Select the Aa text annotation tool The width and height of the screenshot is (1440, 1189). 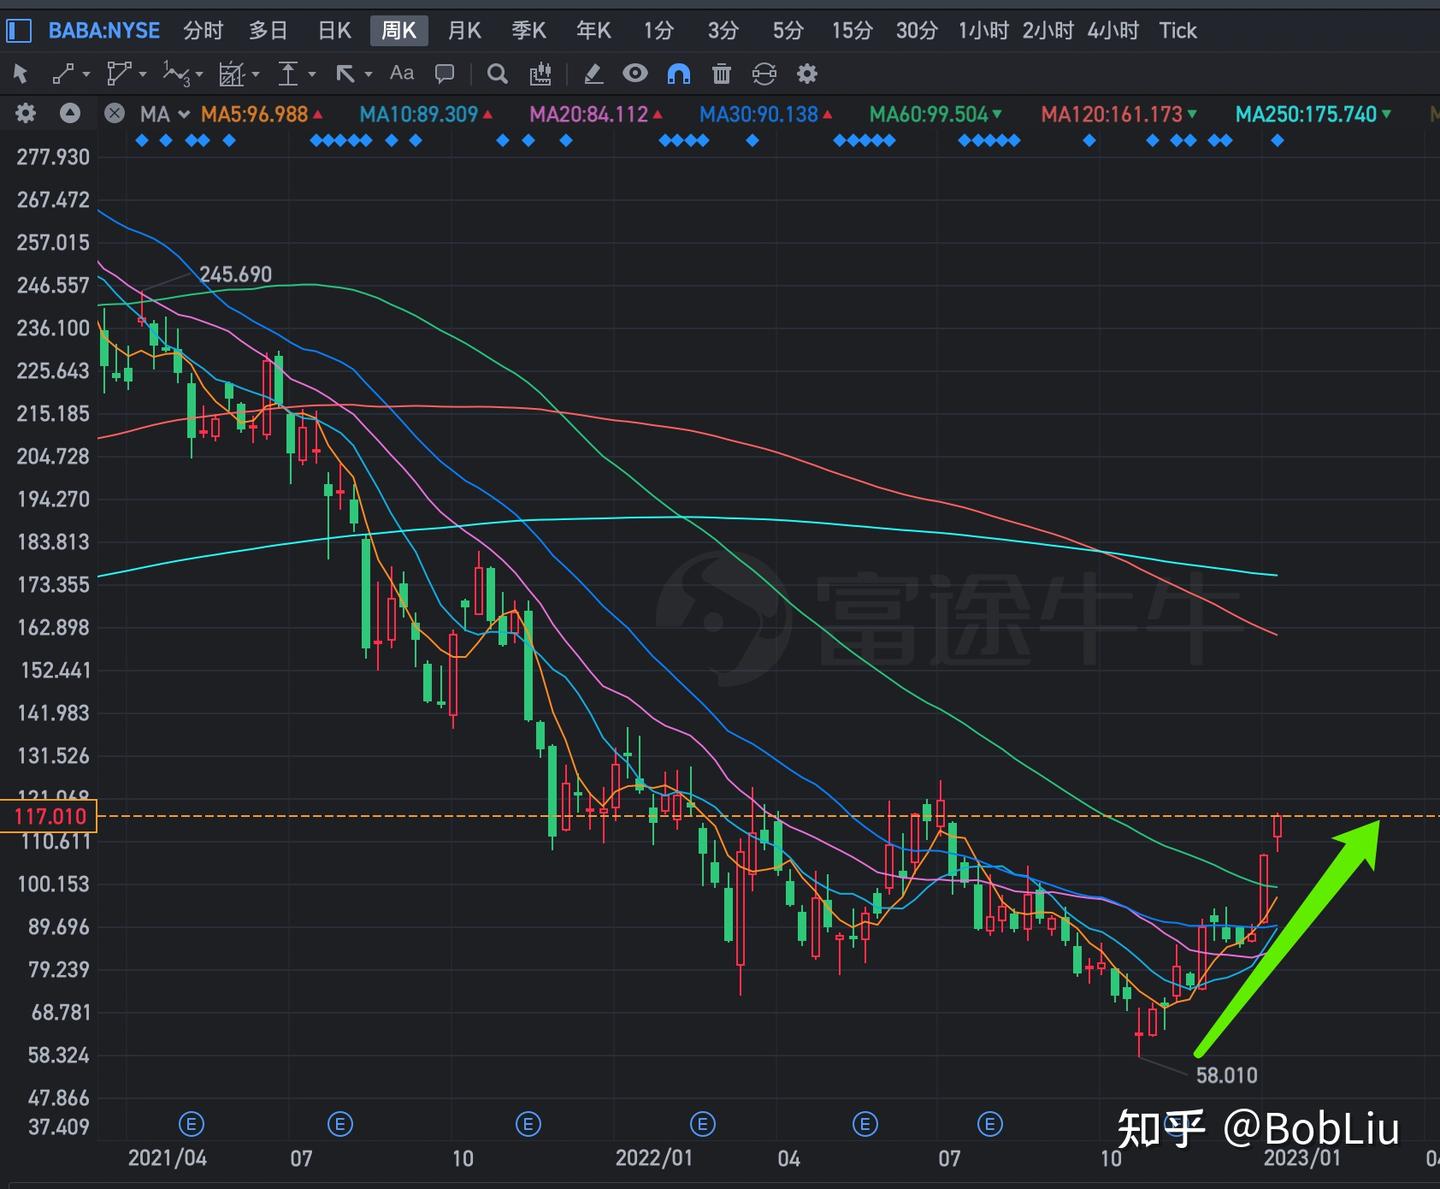401,73
